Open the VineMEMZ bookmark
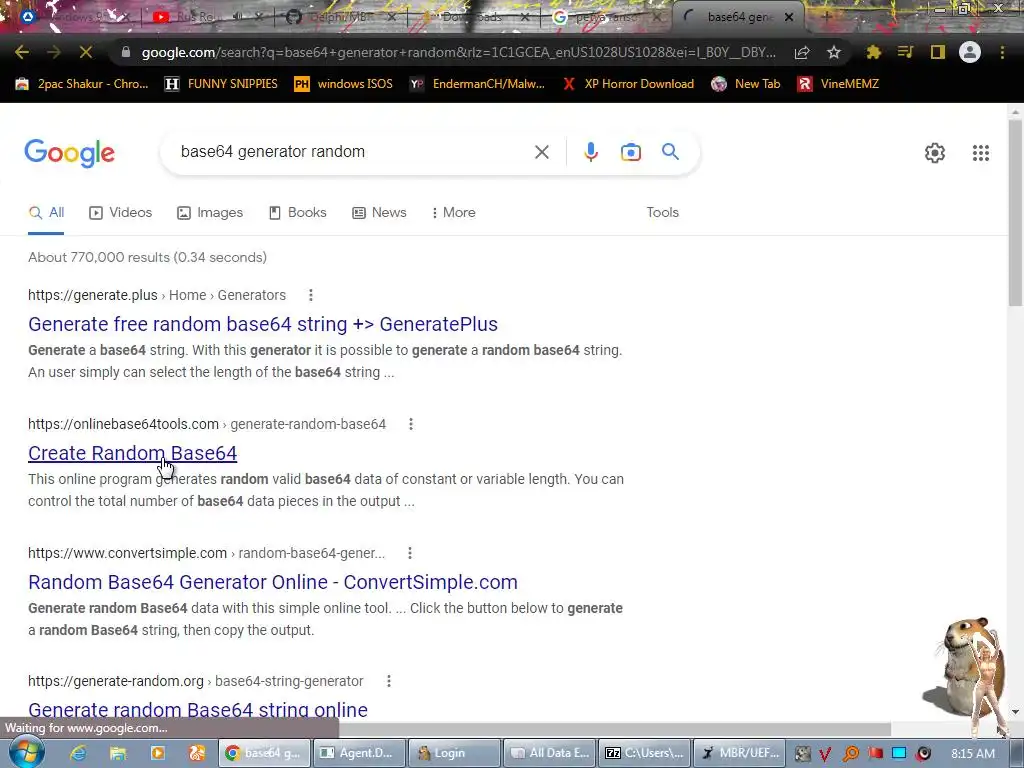 838,84
